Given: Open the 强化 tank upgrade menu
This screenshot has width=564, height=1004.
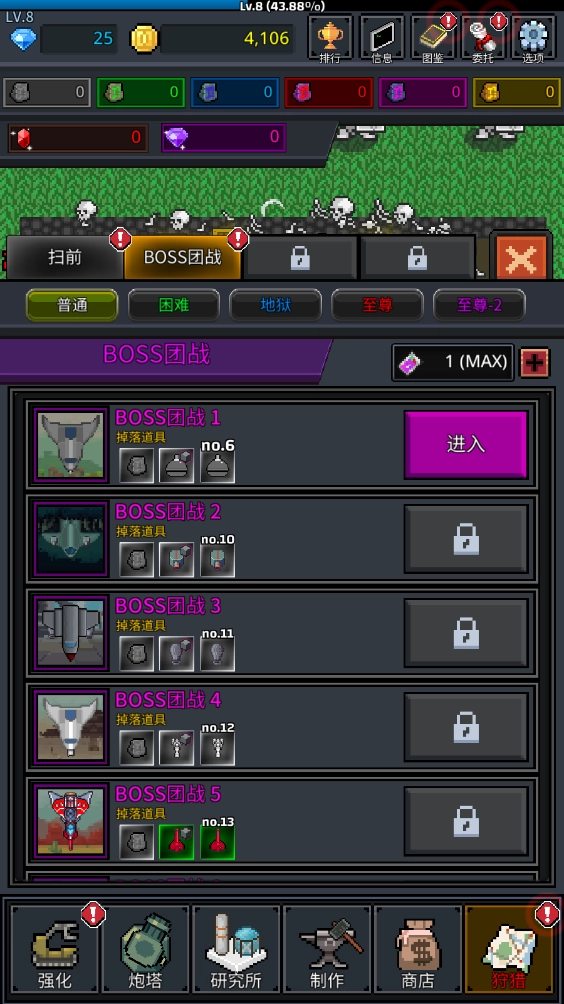Looking at the screenshot, I should [x=55, y=950].
